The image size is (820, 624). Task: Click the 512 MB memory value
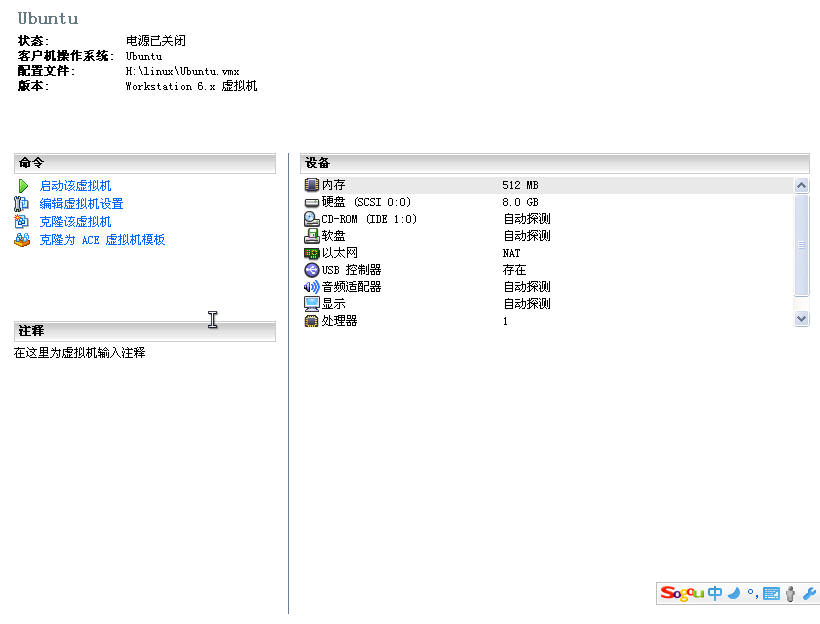520,185
